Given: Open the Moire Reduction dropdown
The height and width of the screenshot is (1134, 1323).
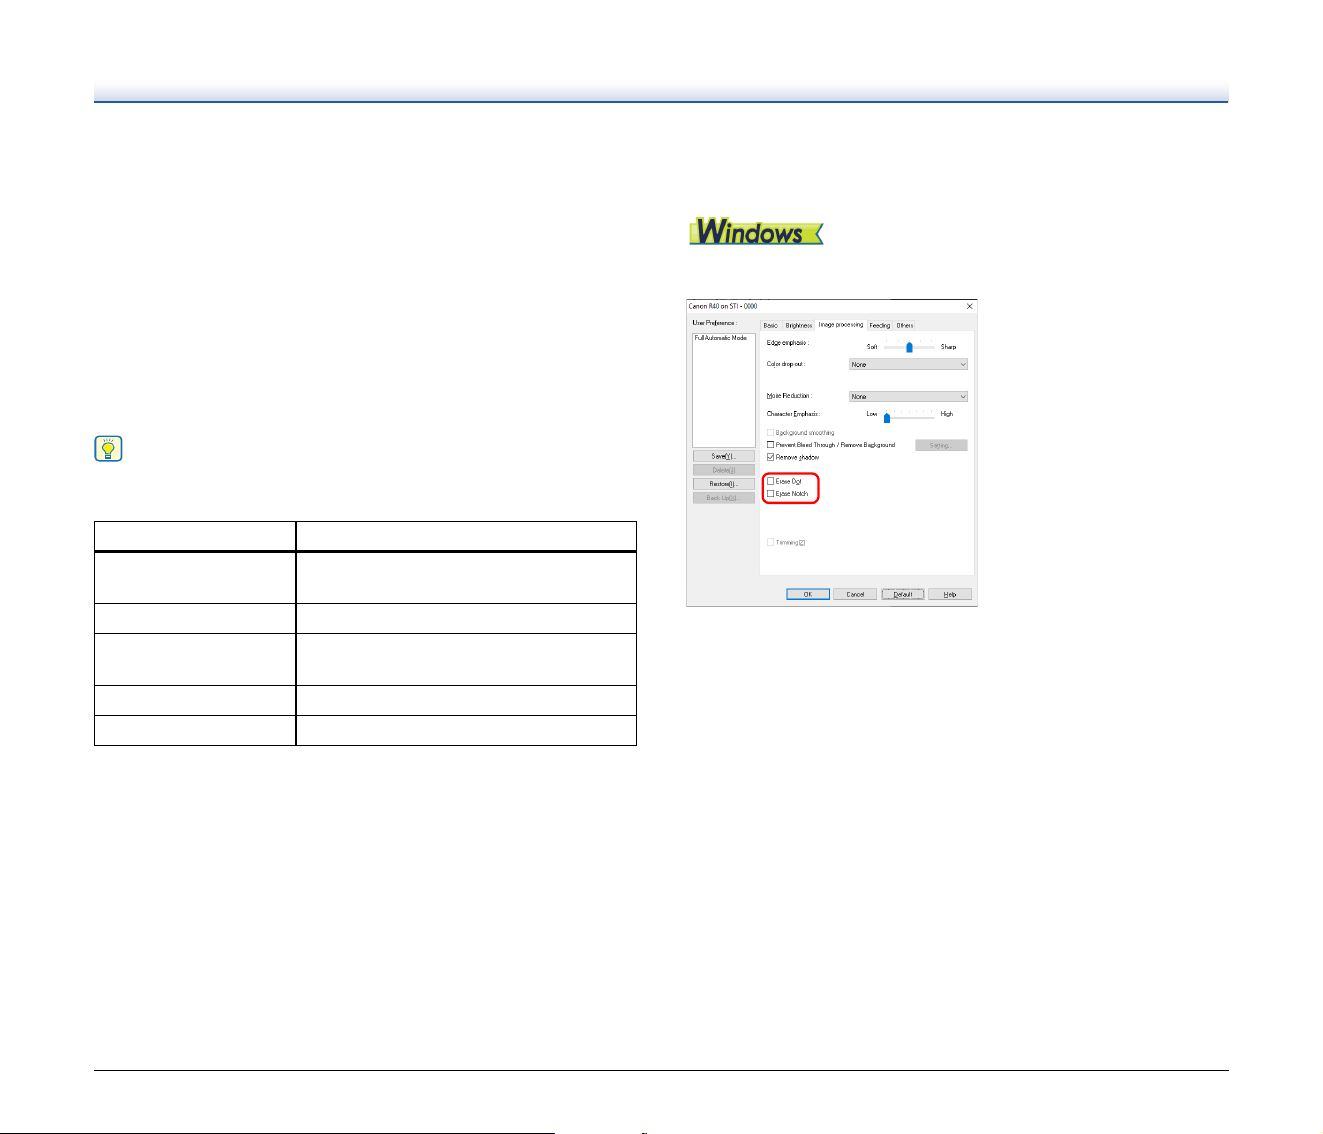Looking at the screenshot, I should tap(908, 397).
